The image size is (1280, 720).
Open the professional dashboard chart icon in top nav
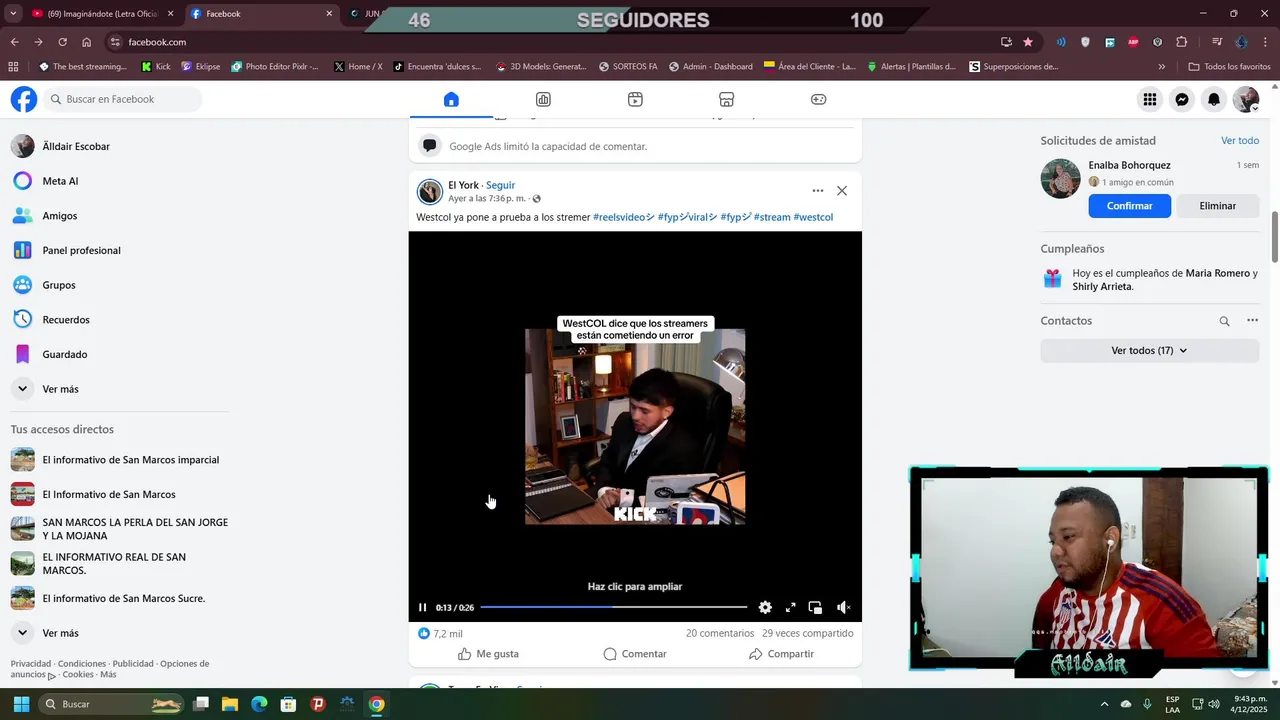tap(543, 99)
